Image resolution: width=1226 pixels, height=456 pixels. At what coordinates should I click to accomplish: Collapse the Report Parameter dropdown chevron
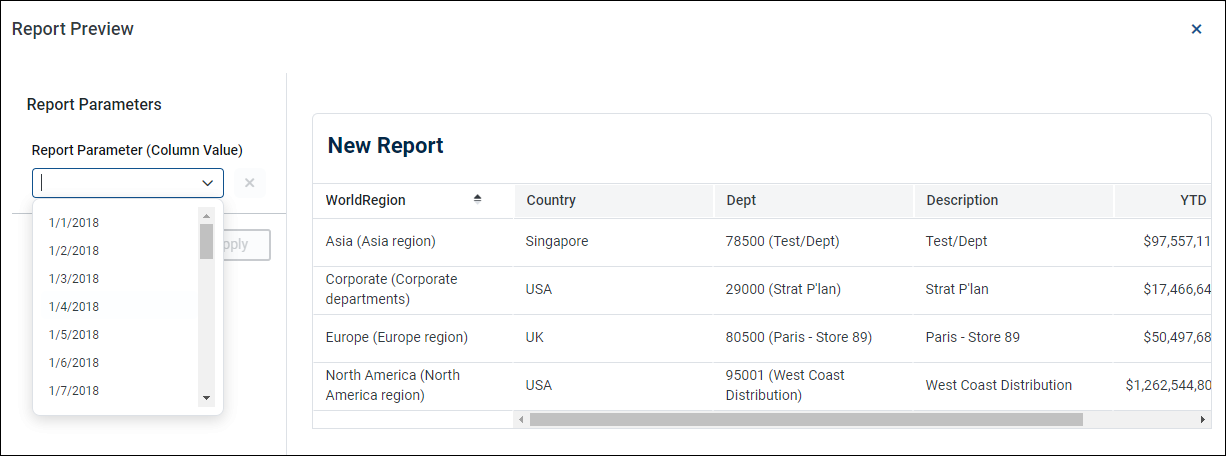[x=208, y=183]
